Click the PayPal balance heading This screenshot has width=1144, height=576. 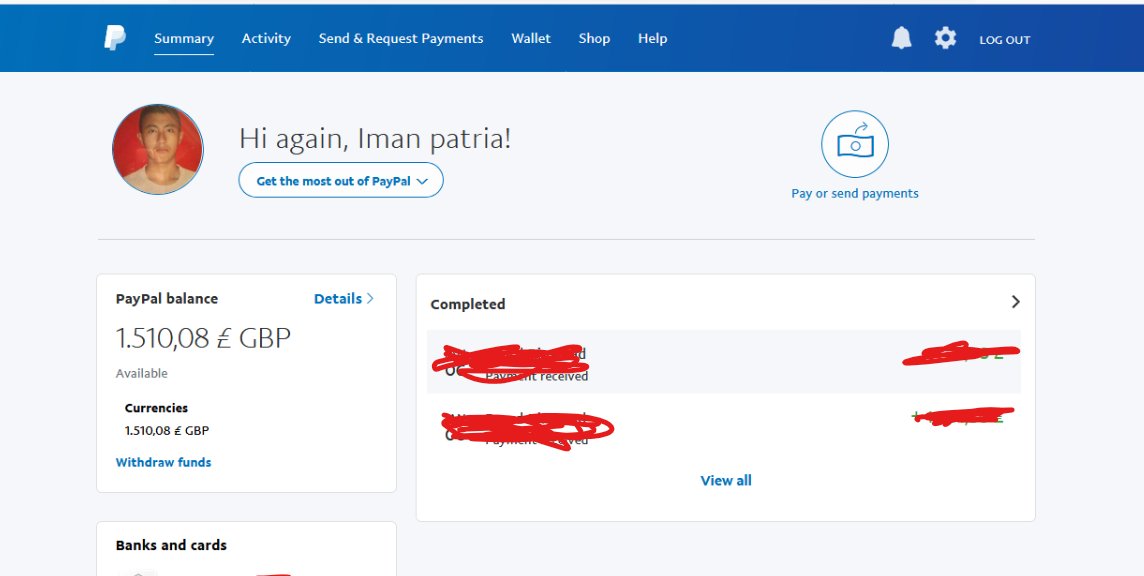tap(166, 299)
